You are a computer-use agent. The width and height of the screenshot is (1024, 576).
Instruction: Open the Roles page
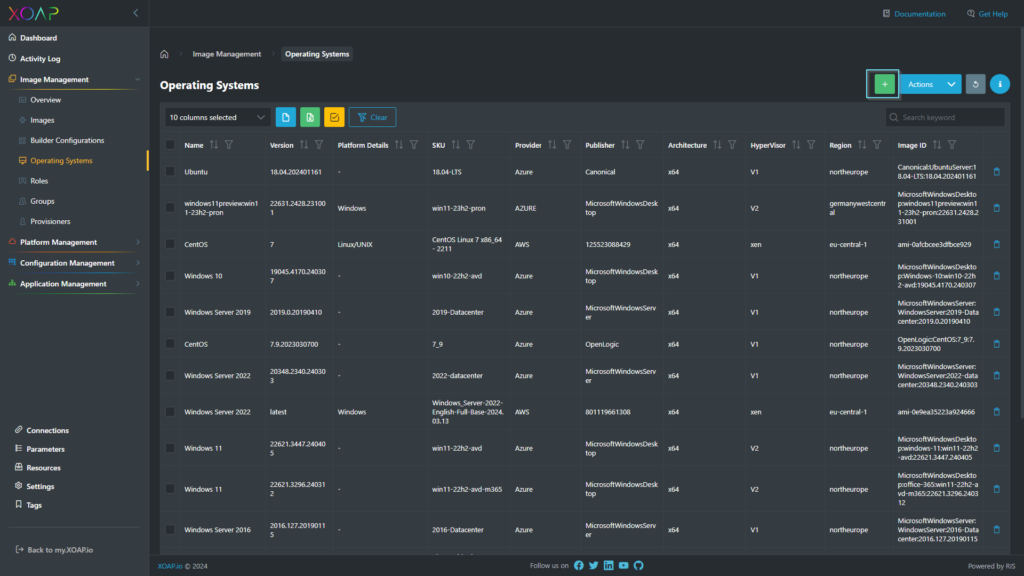click(x=39, y=181)
